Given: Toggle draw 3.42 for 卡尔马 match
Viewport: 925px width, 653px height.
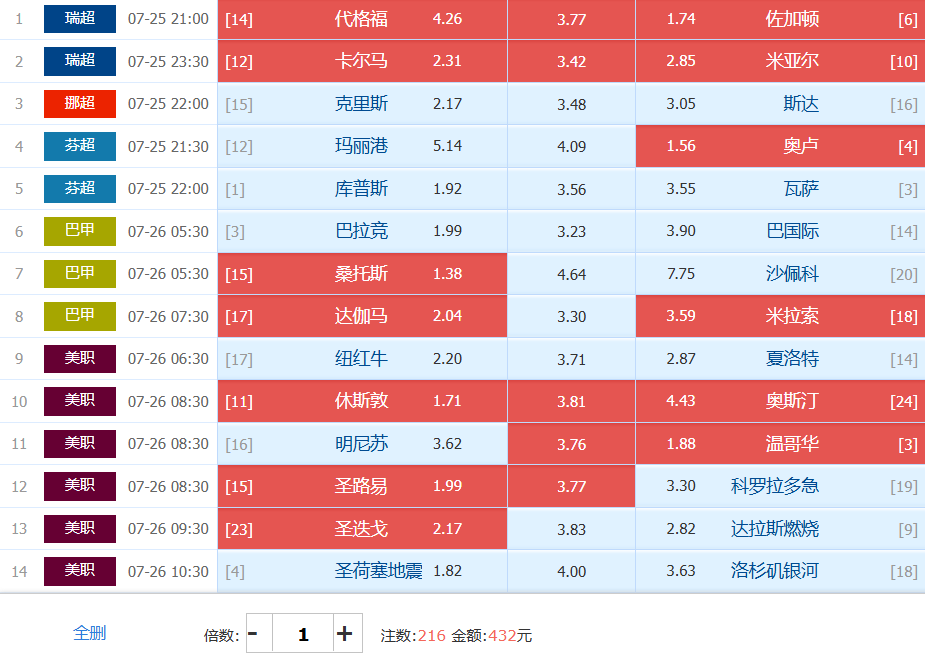Looking at the screenshot, I should pyautogui.click(x=571, y=61).
